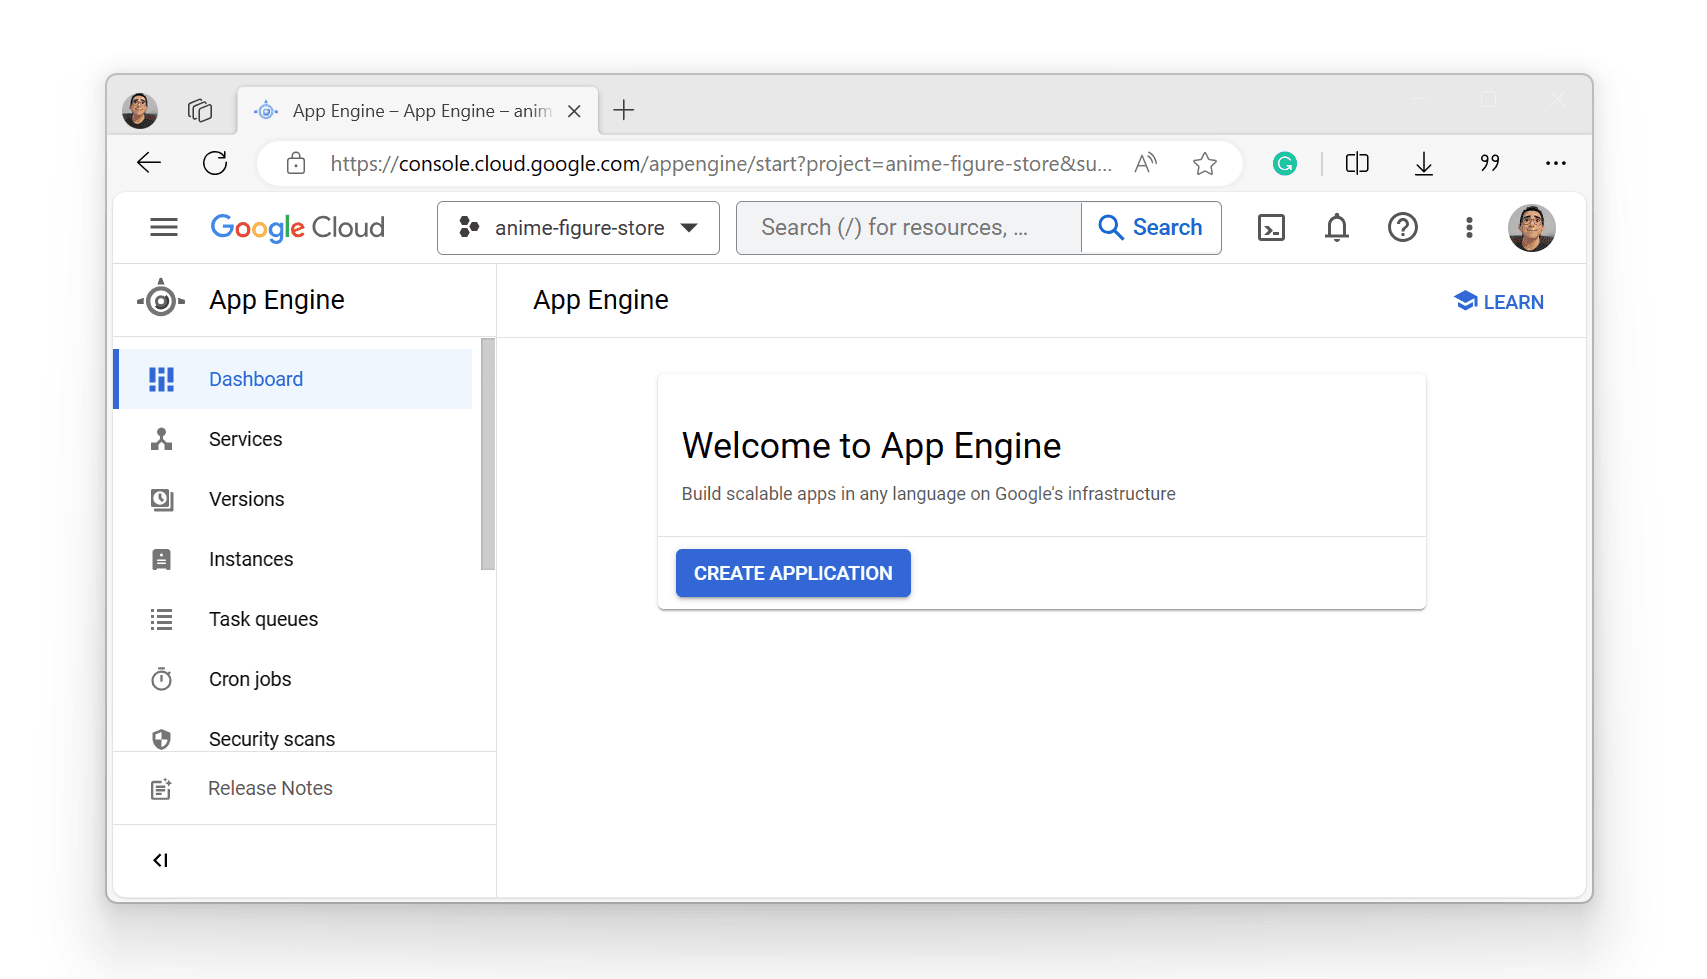Open the help question mark icon
1707x979 pixels.
tap(1403, 228)
